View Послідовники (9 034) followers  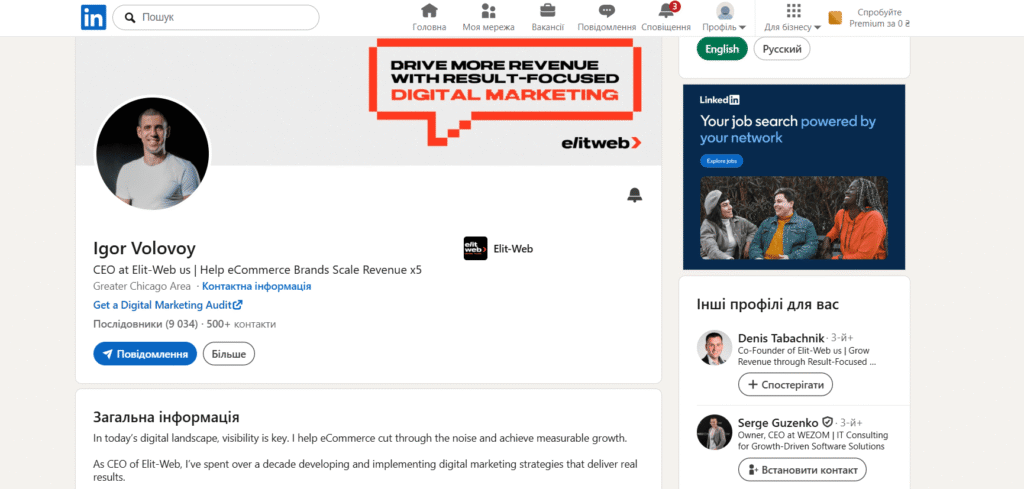[146, 324]
